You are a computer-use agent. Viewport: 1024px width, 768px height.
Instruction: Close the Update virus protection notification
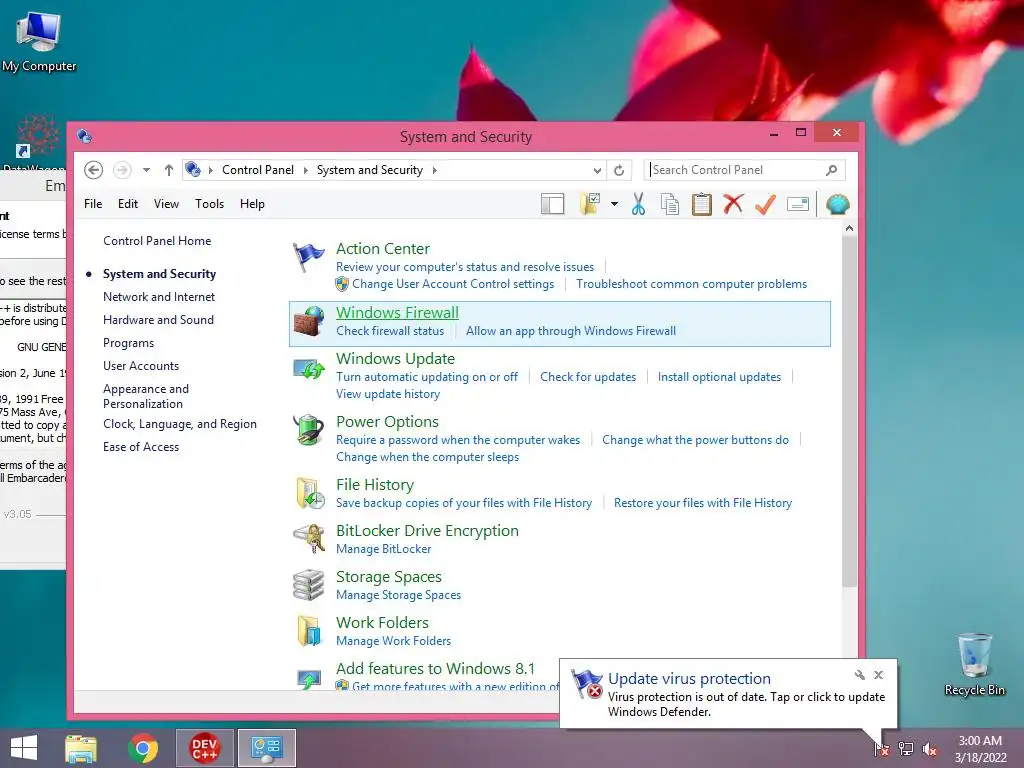(x=878, y=675)
